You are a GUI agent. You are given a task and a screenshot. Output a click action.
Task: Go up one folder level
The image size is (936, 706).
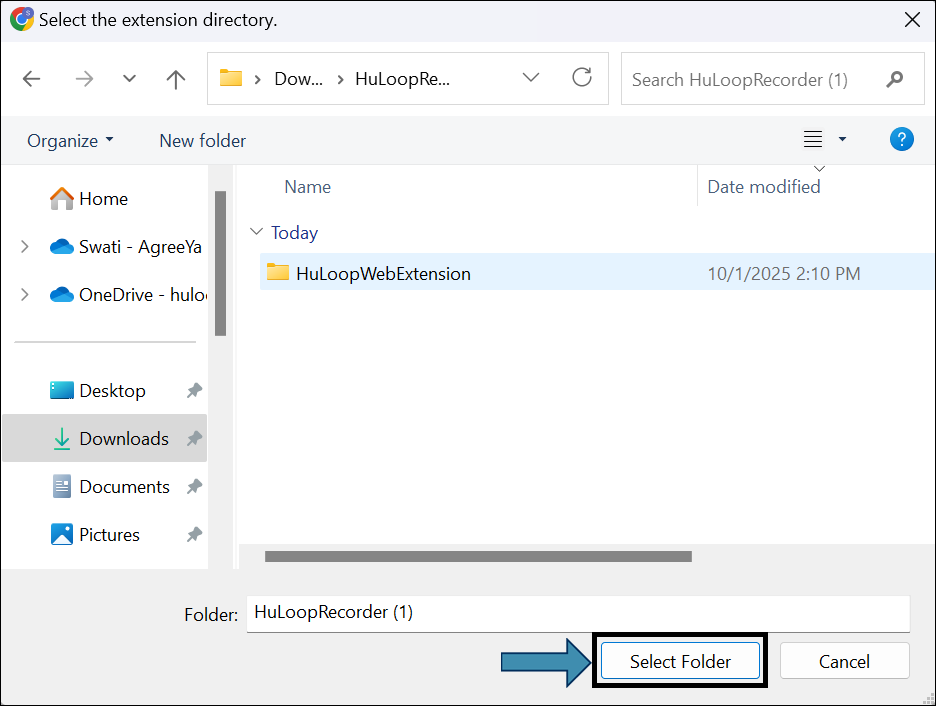click(x=176, y=79)
